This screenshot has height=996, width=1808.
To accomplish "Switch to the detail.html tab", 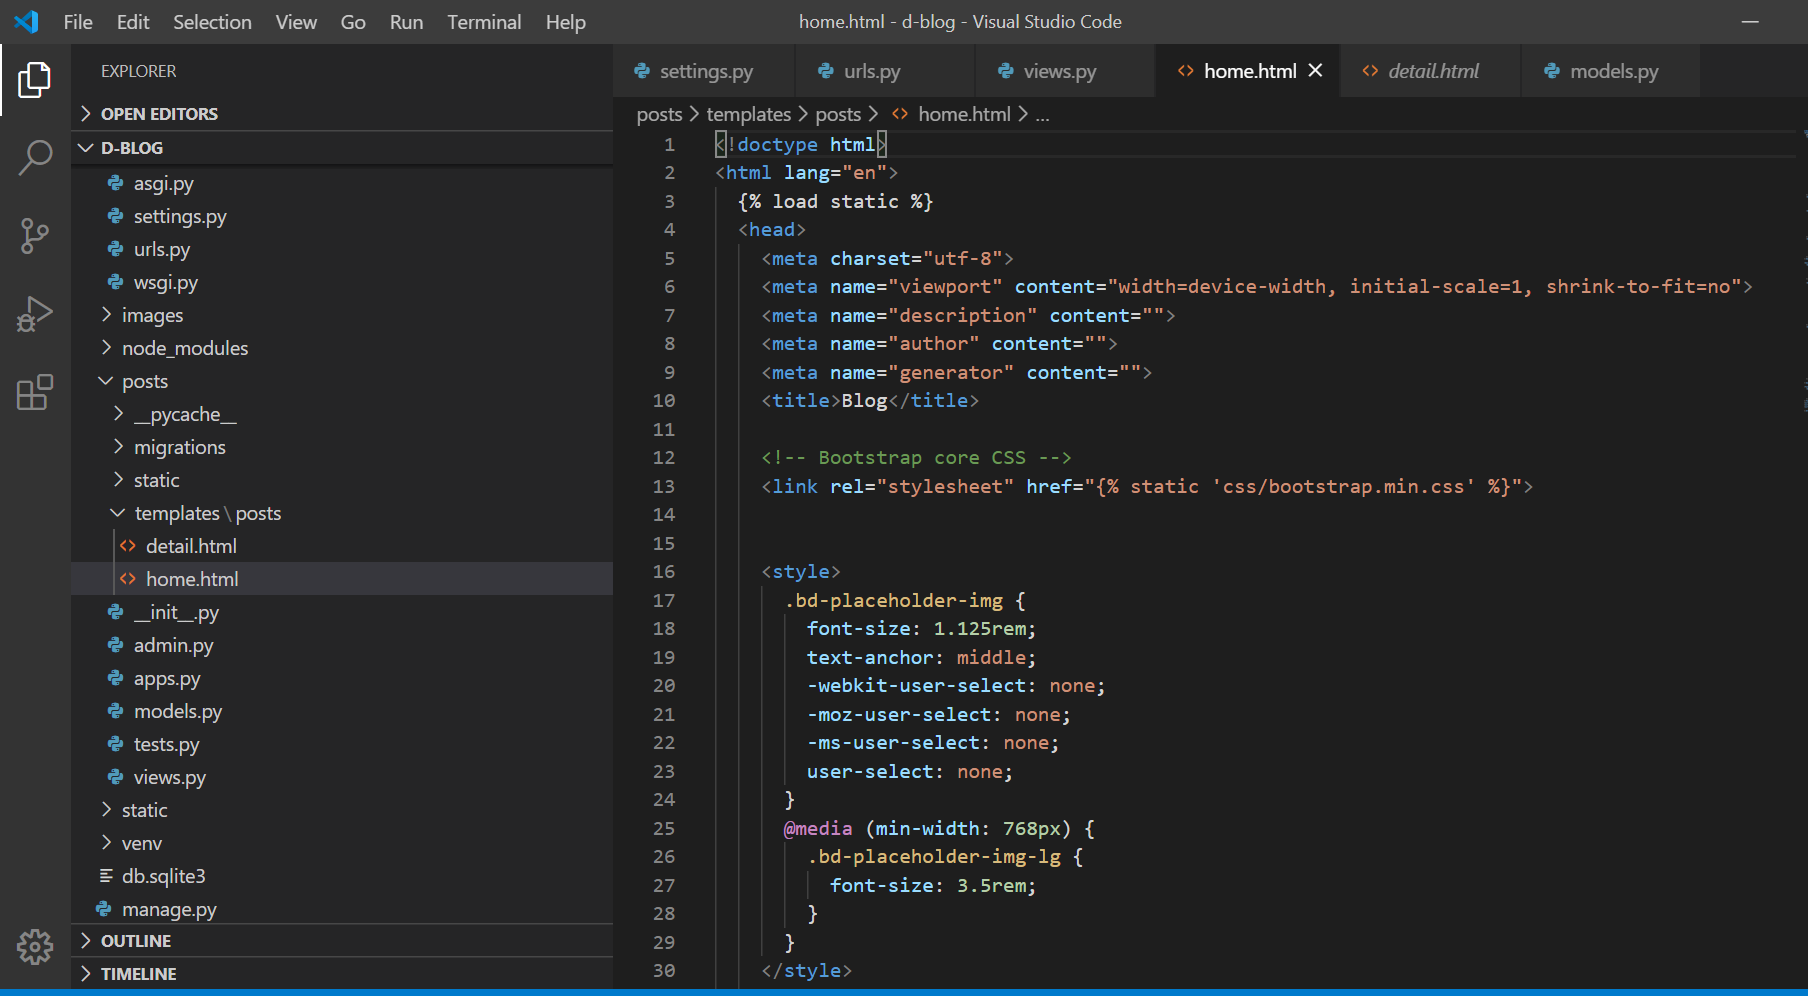I will point(1430,71).
